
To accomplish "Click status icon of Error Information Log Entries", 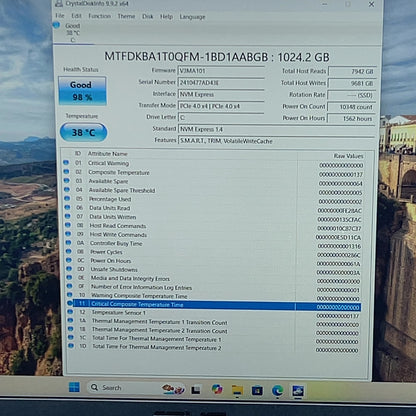I will pyautogui.click(x=69, y=286).
